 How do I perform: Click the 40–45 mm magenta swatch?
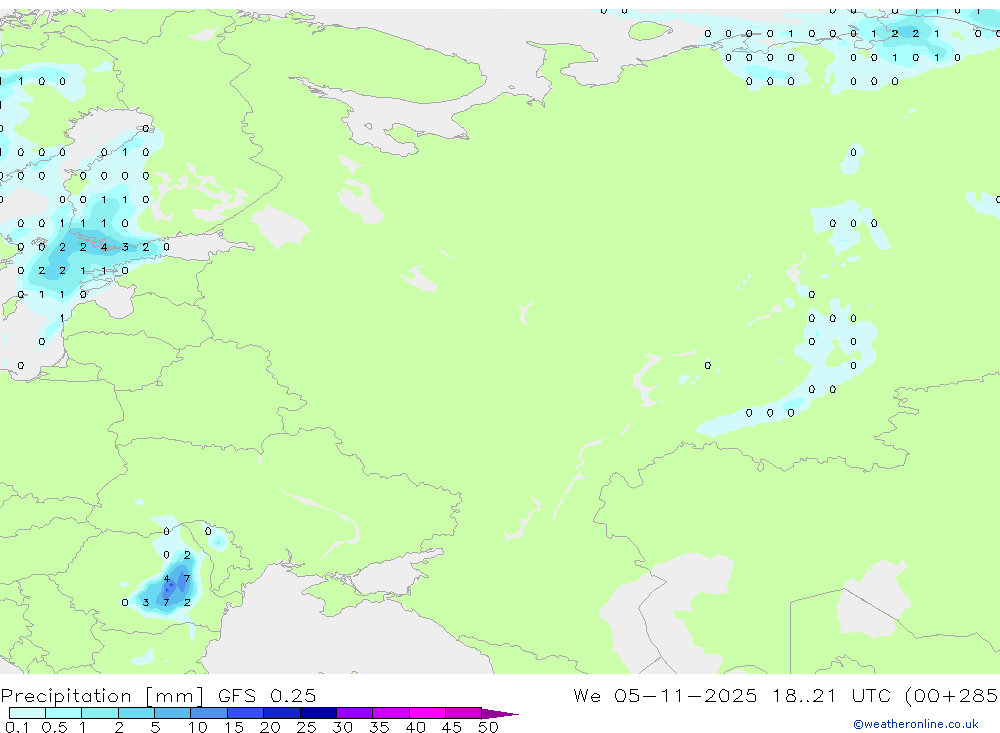pyautogui.click(x=427, y=713)
